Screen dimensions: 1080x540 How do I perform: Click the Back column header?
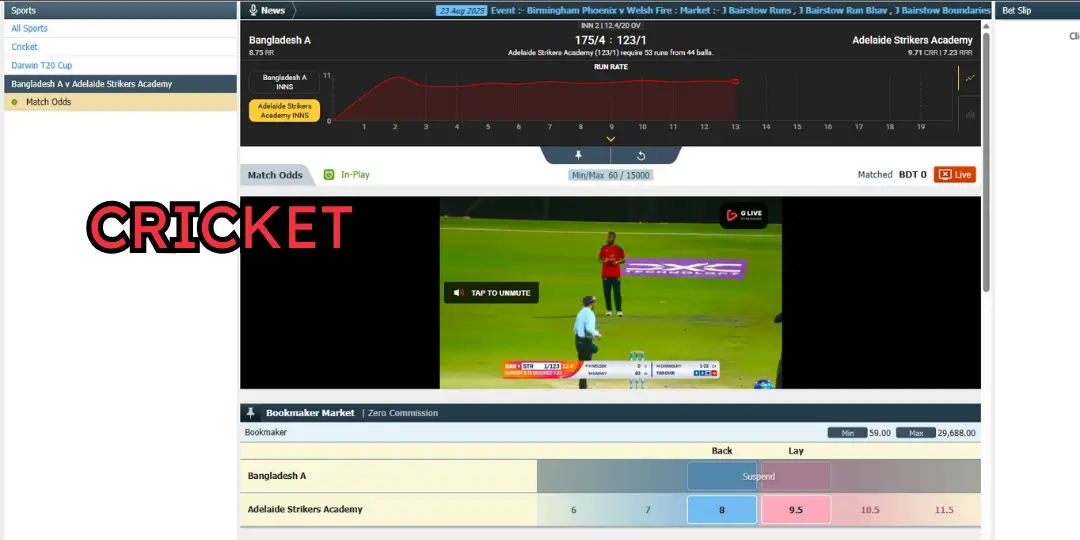pyautogui.click(x=722, y=451)
